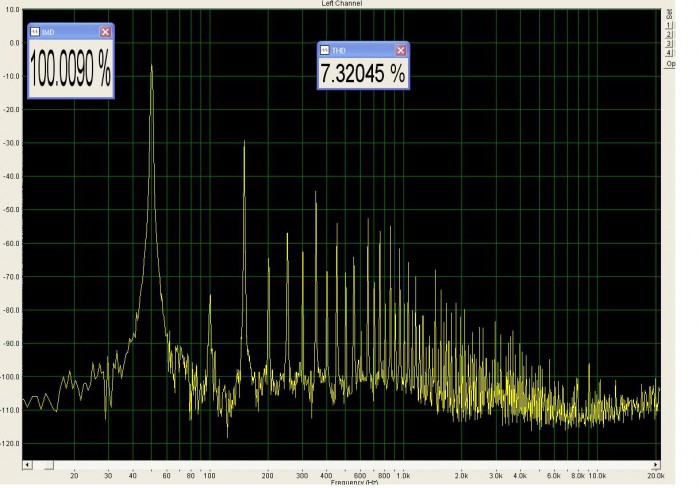Click the scrollbar right arrow
700x488 pixels.
(656, 465)
